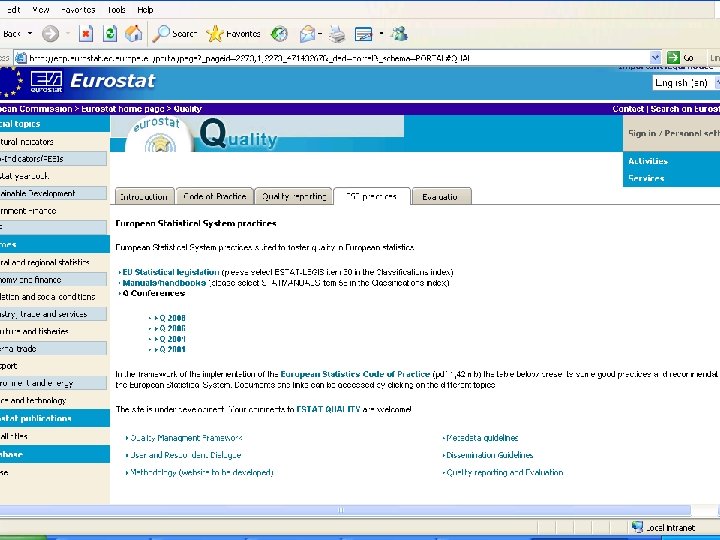Open the Help menu
This screenshot has height=540, width=720.
coord(145,10)
